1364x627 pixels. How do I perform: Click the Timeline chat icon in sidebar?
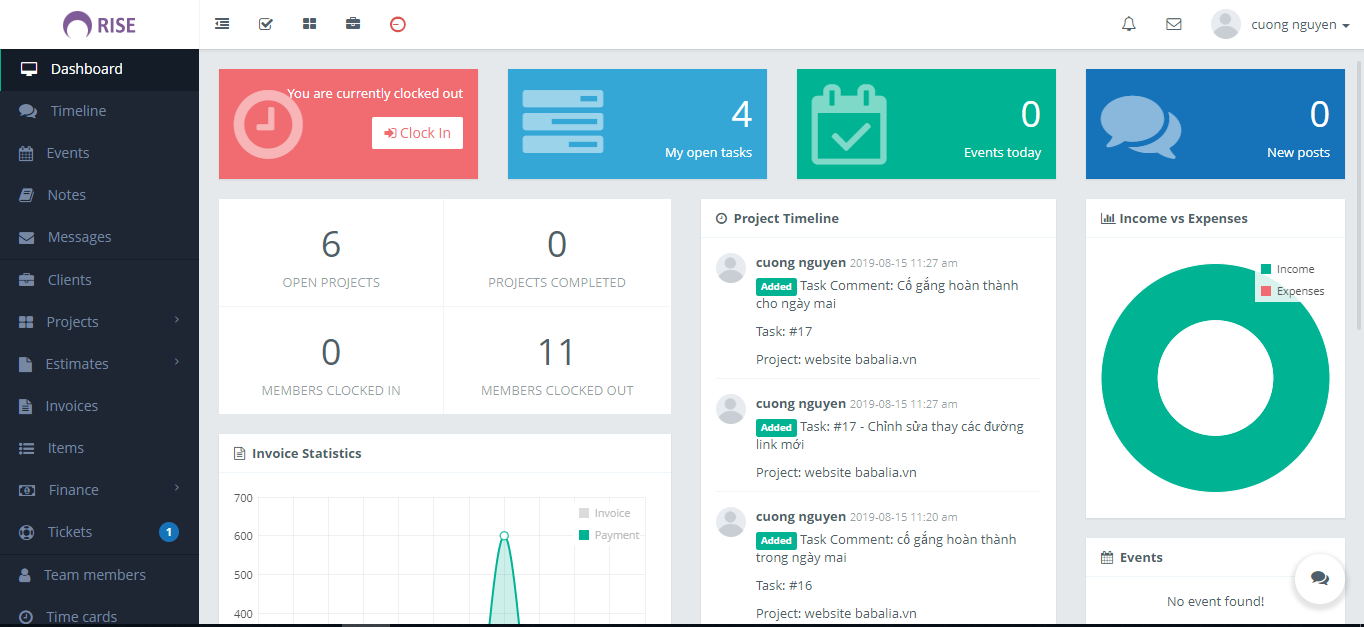click(x=28, y=111)
